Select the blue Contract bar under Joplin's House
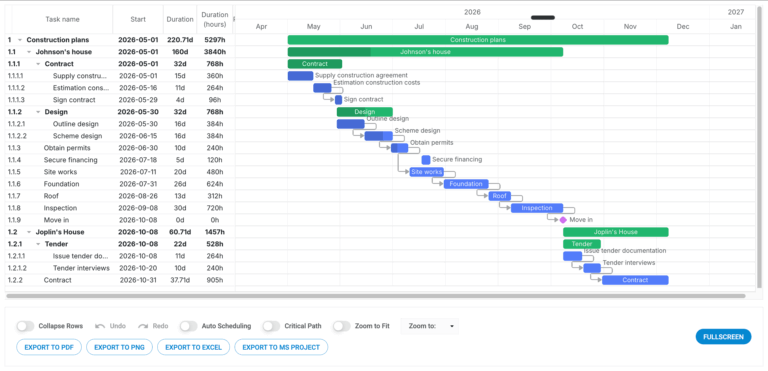The height and width of the screenshot is (371, 768). [635, 280]
